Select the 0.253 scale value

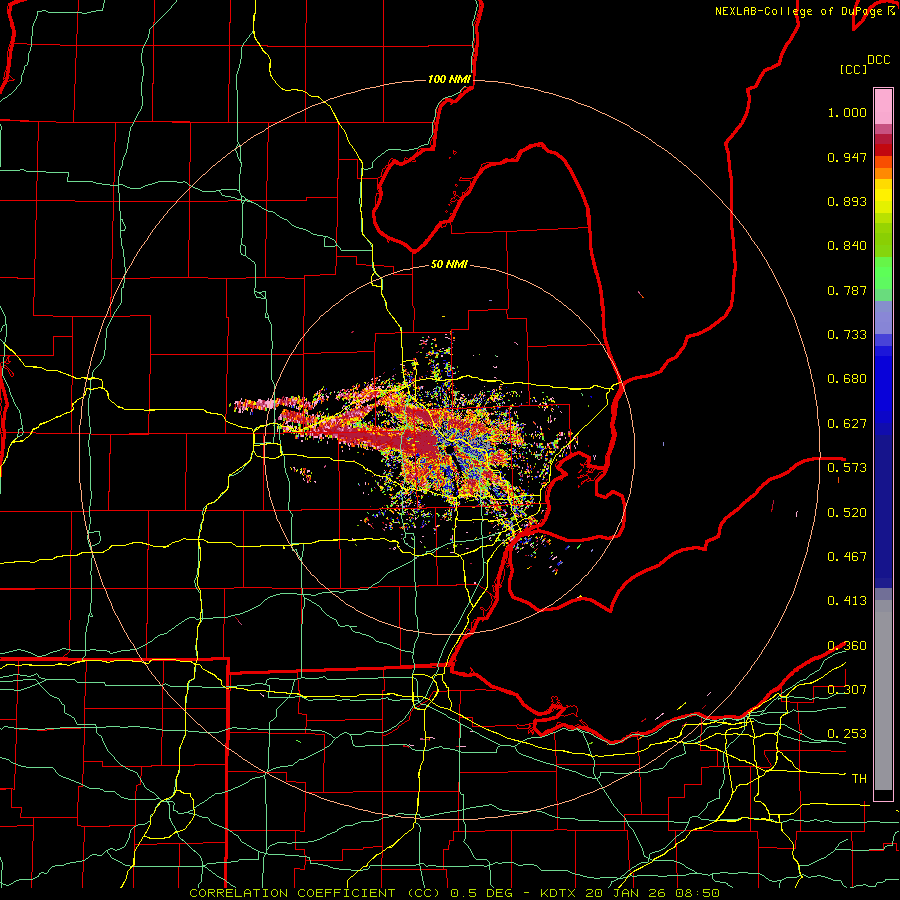tap(847, 734)
